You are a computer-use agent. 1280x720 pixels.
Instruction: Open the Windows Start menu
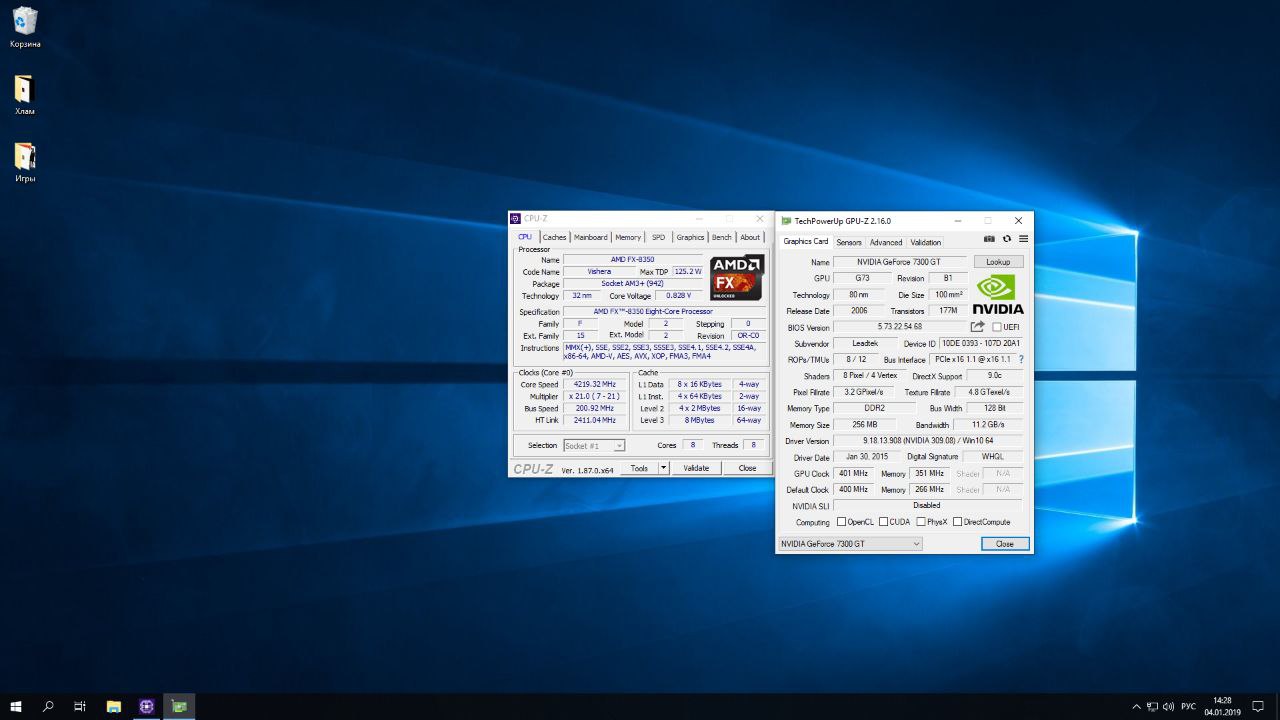pyautogui.click(x=16, y=706)
